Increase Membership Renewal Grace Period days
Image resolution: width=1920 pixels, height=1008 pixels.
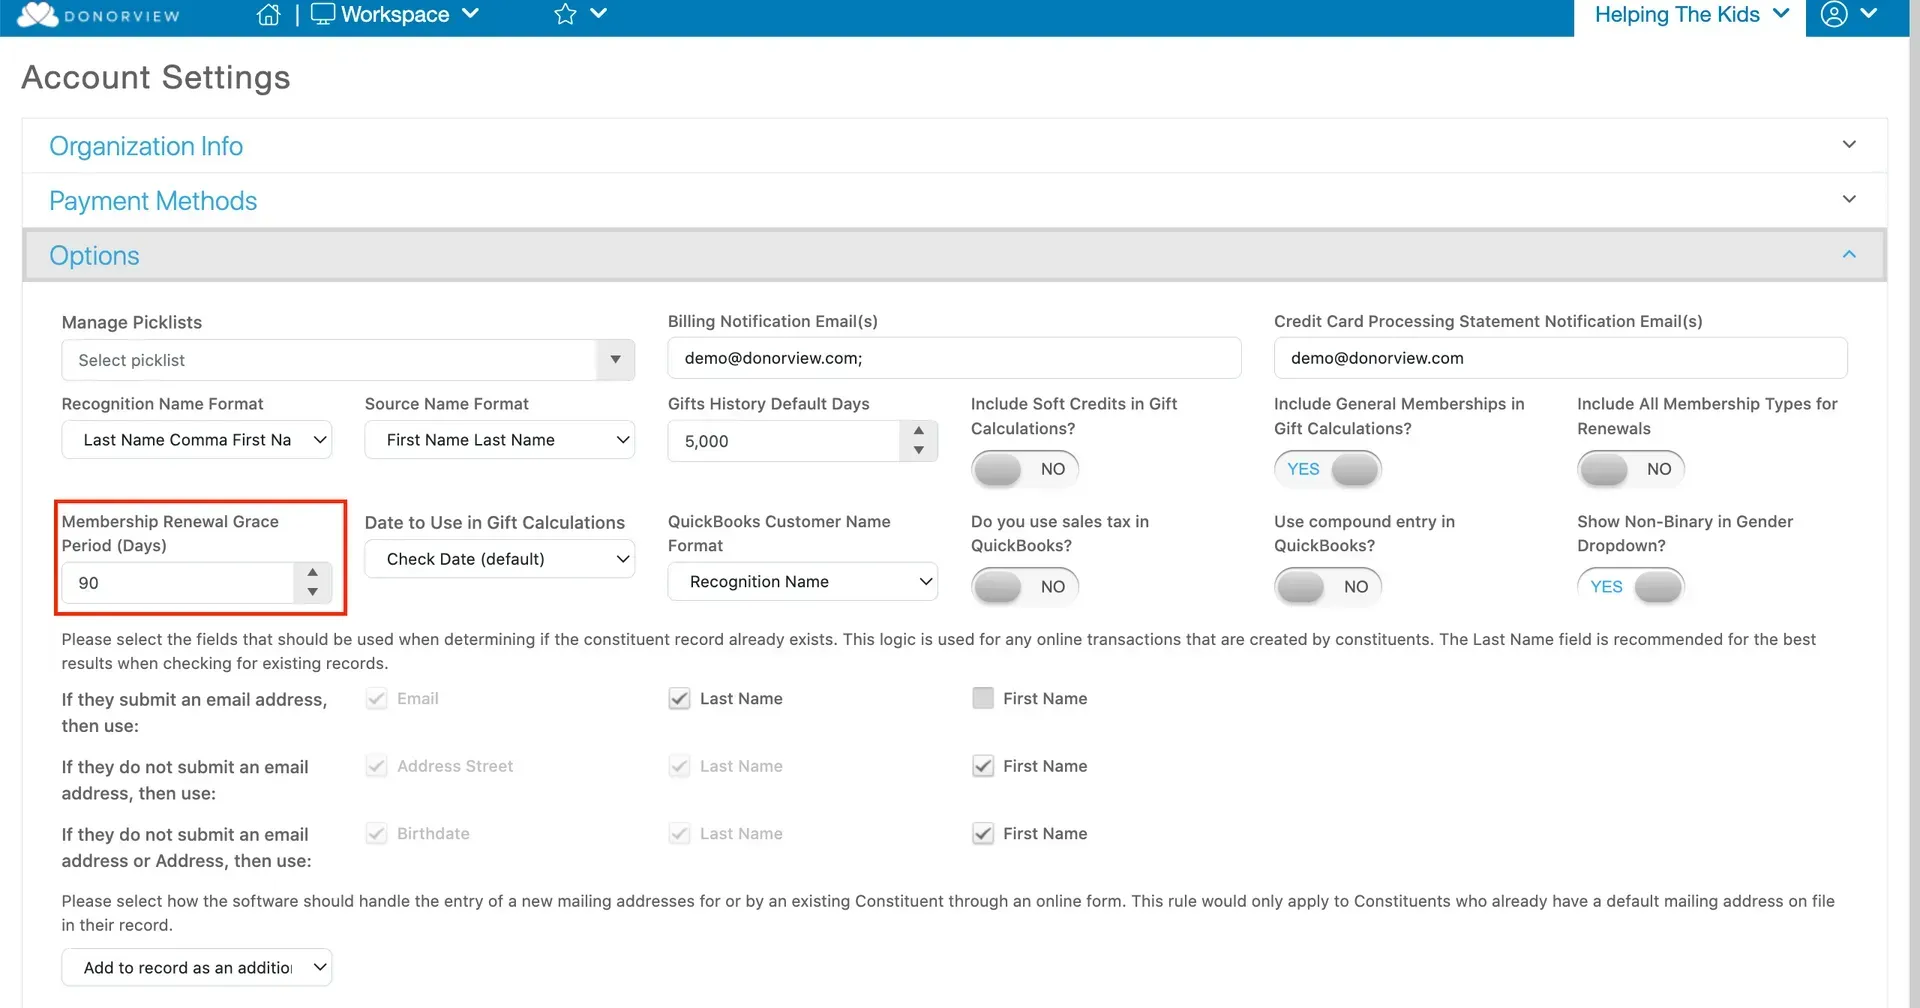(312, 573)
